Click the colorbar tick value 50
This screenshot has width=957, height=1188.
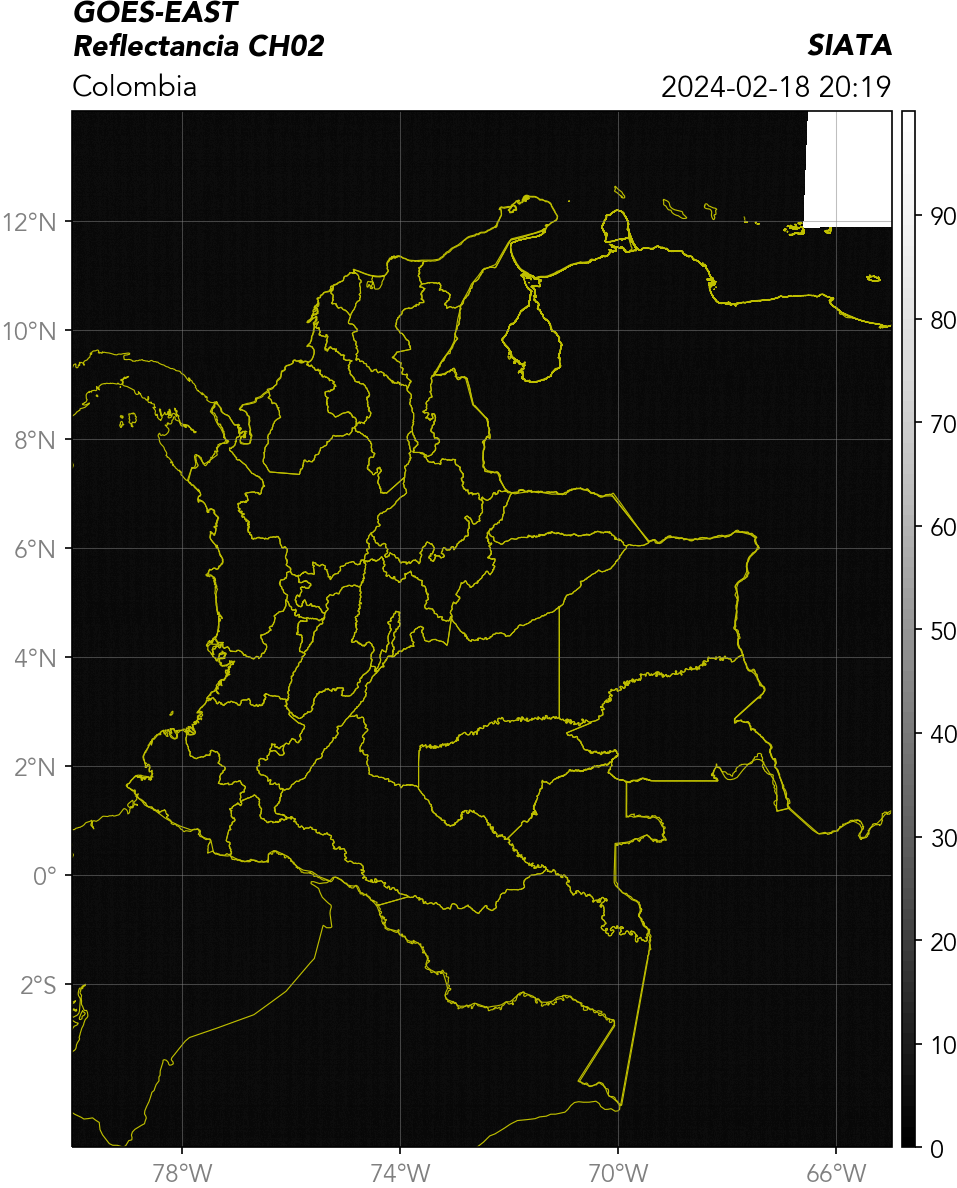point(943,631)
